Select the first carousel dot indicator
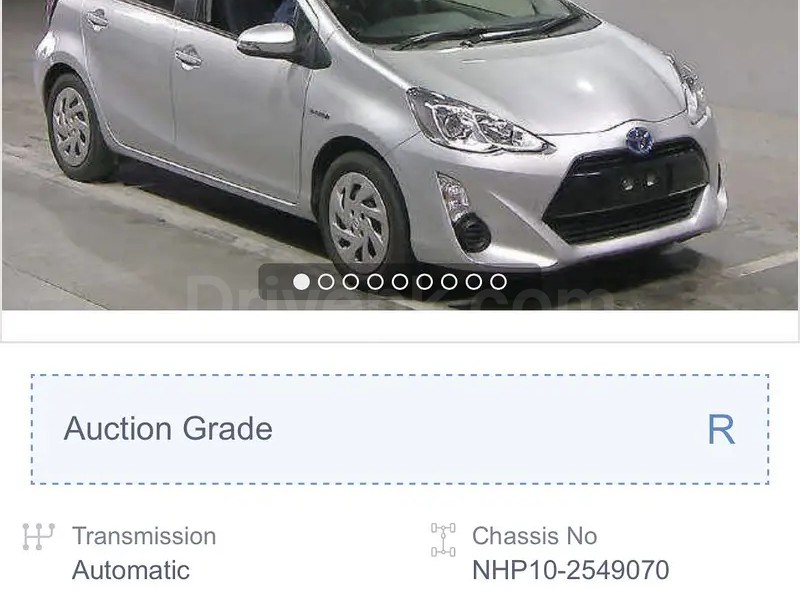Image resolution: width=800 pixels, height=600 pixels. click(301, 282)
